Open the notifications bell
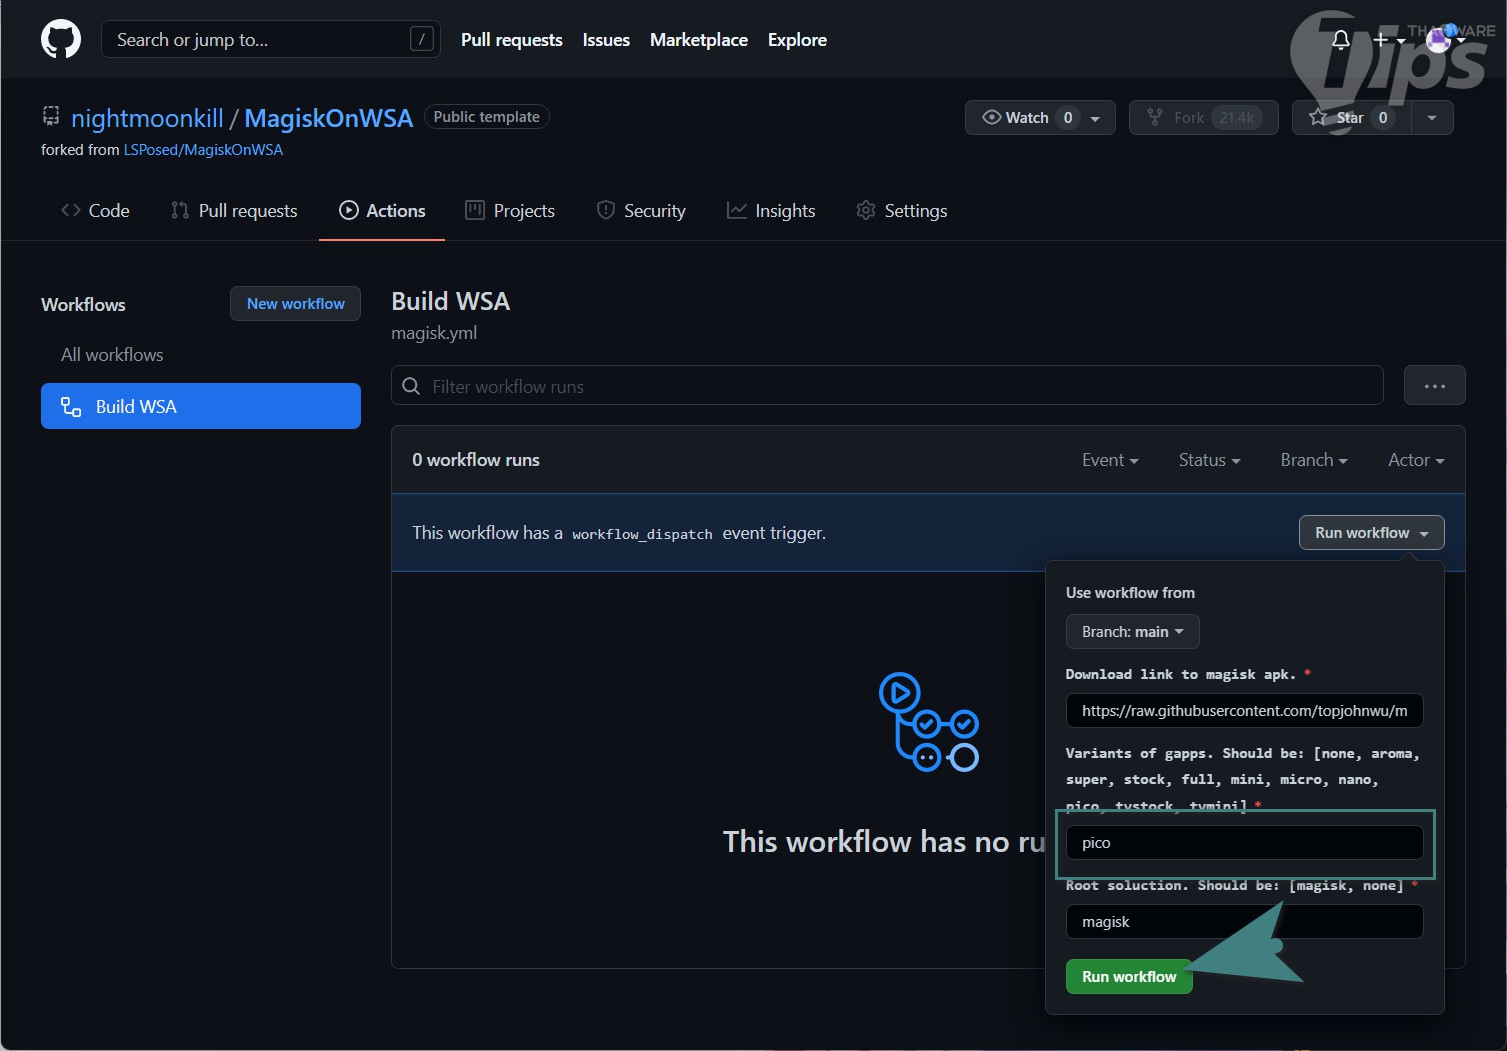Screen dimensions: 1507x1051 (1341, 40)
